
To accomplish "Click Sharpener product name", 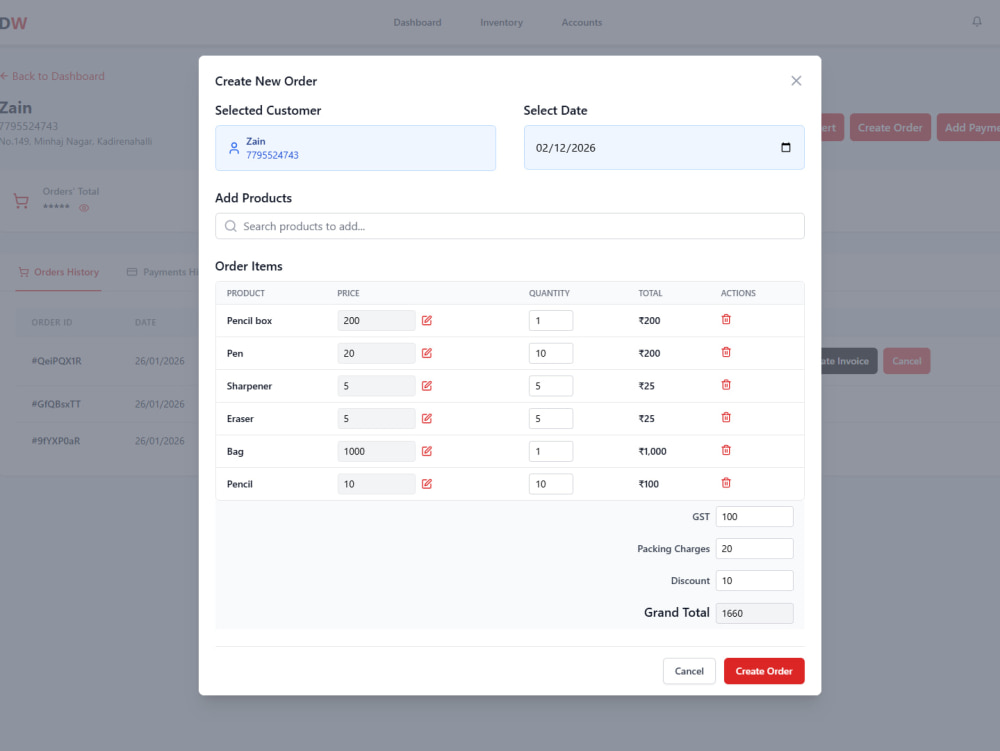I will pos(249,386).
